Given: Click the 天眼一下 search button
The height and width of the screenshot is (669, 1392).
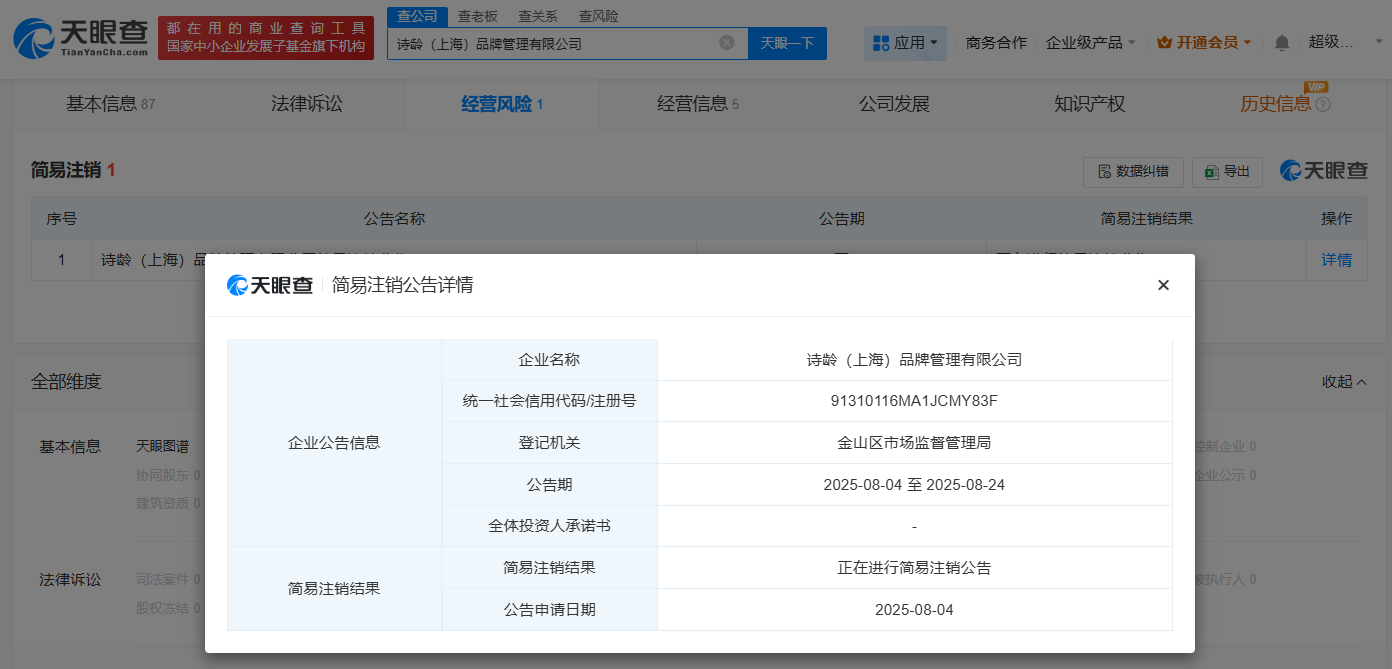Looking at the screenshot, I should (x=787, y=43).
